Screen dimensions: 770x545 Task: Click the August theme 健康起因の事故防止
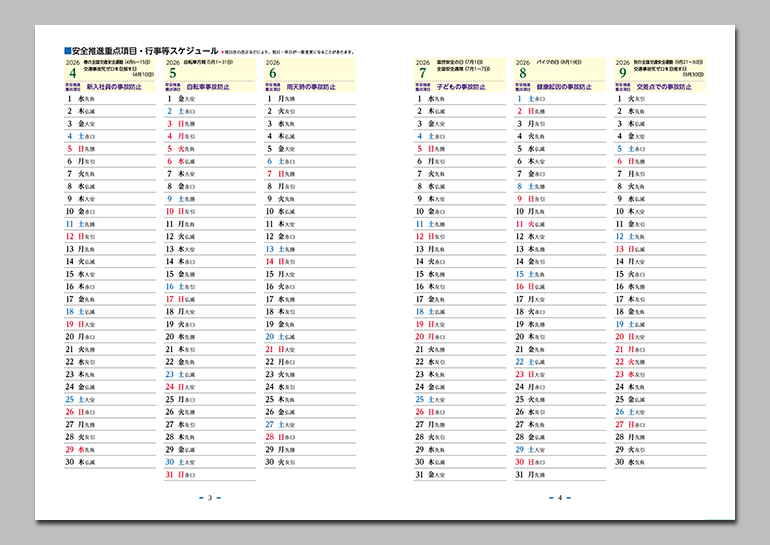point(564,87)
